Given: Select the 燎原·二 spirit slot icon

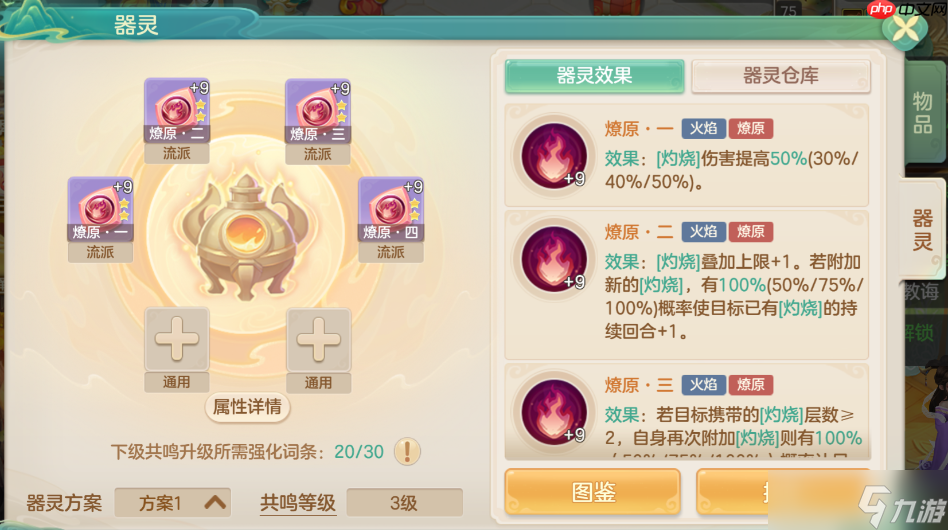Looking at the screenshot, I should [x=177, y=109].
